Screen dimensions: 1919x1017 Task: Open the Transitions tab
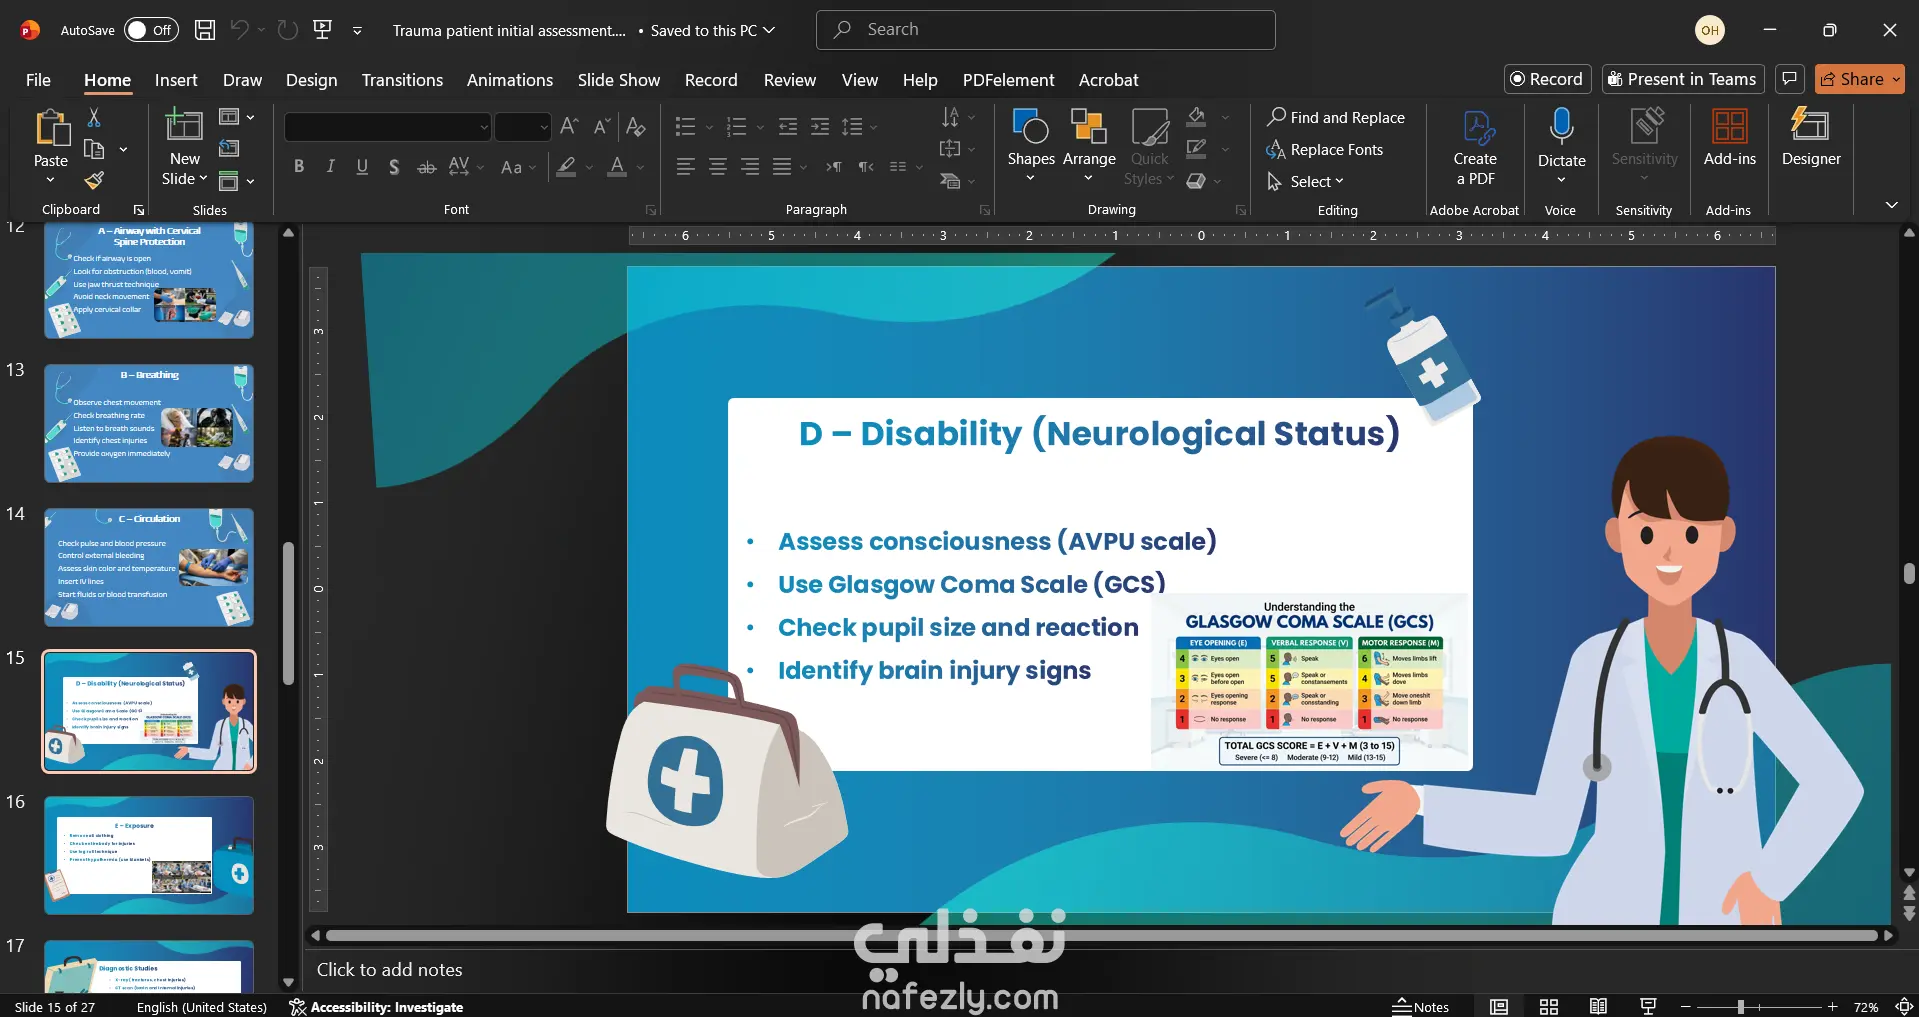tap(402, 80)
